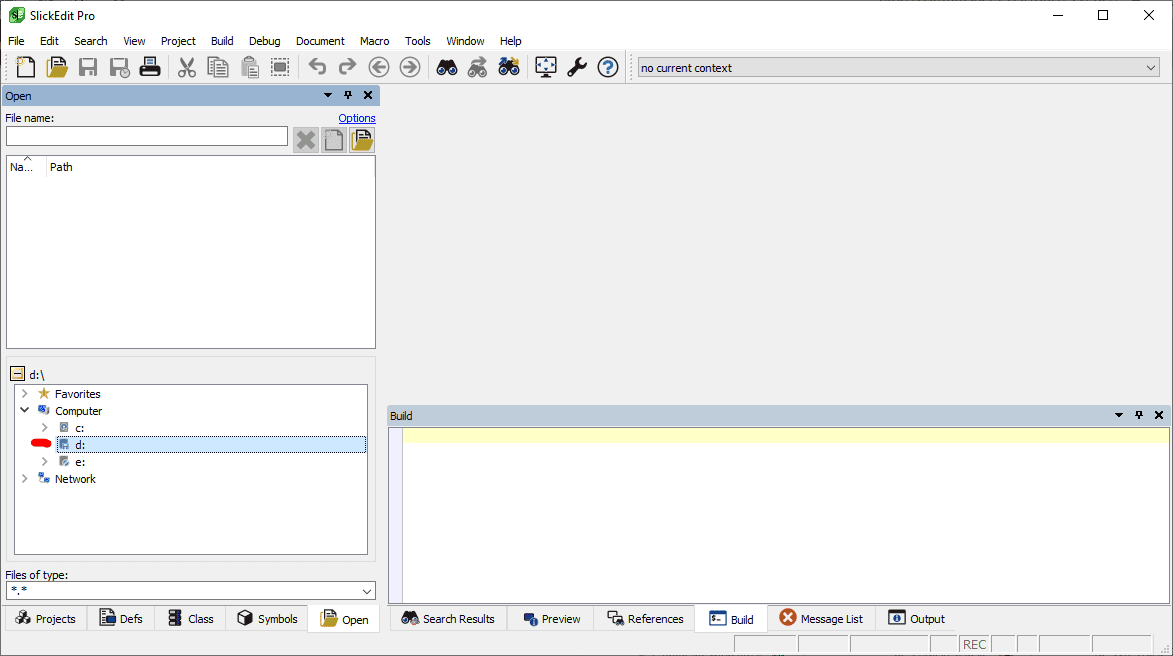
Task: Toggle the pin on the Open panel
Action: [348, 96]
